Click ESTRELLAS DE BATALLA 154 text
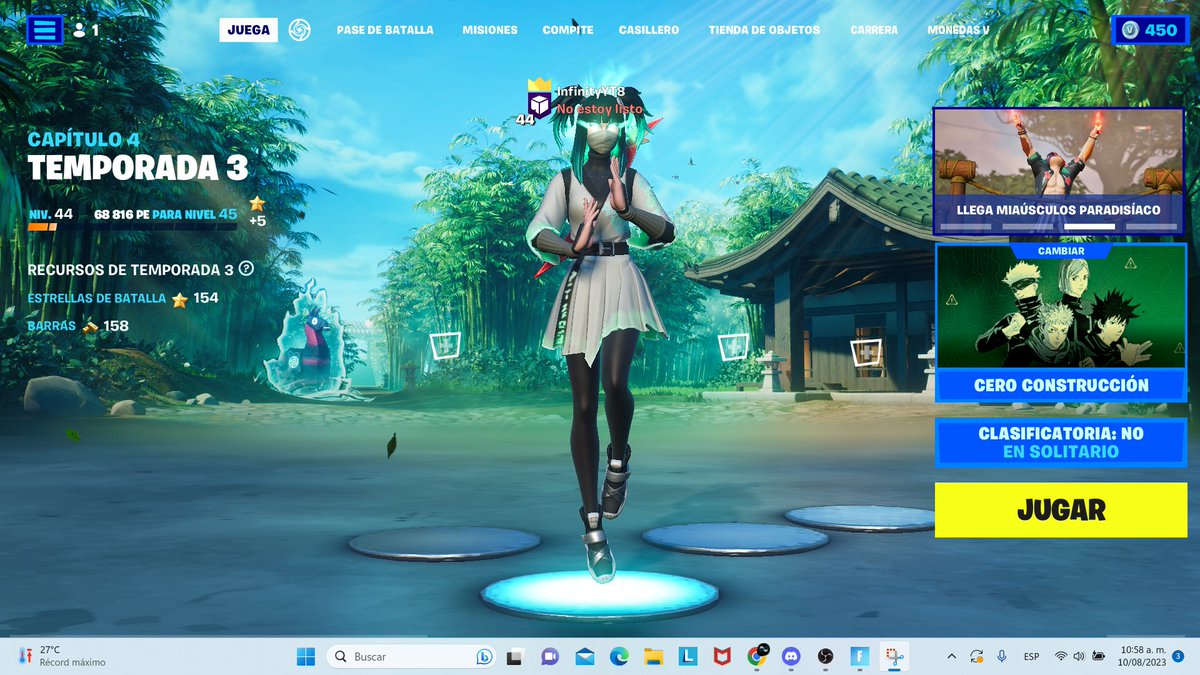This screenshot has height=675, width=1200. (x=123, y=298)
